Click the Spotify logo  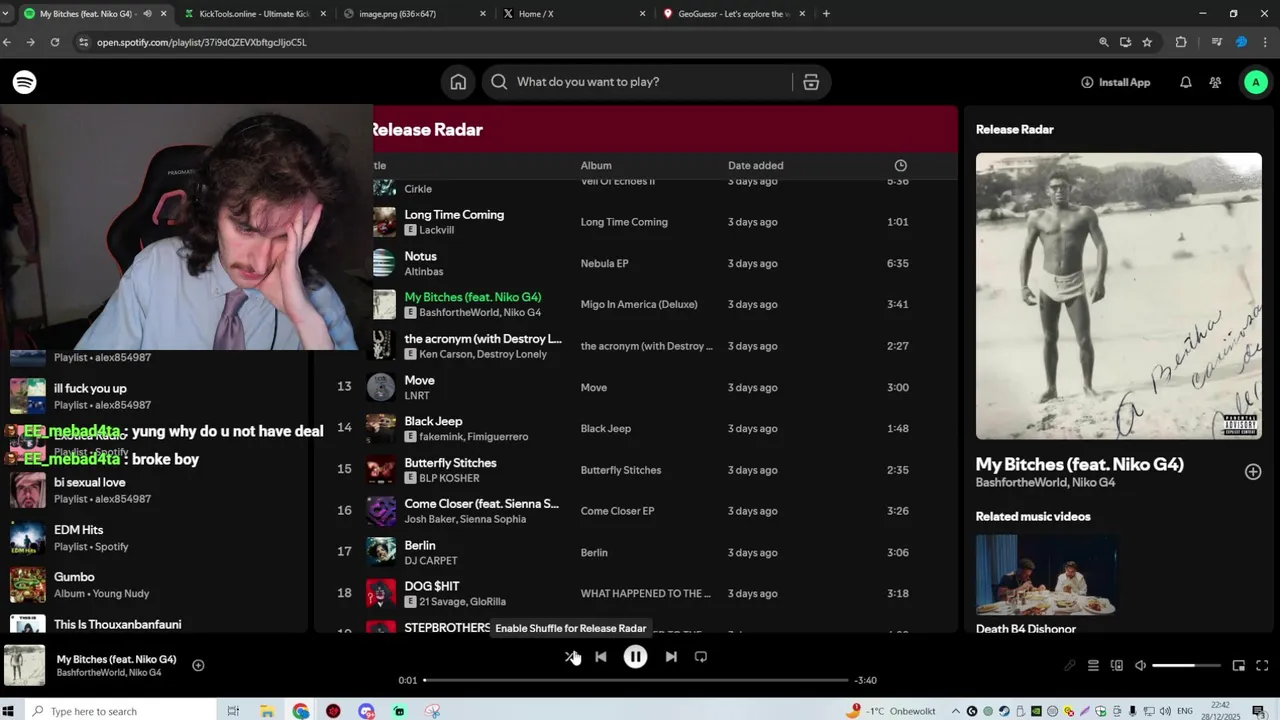coord(25,82)
